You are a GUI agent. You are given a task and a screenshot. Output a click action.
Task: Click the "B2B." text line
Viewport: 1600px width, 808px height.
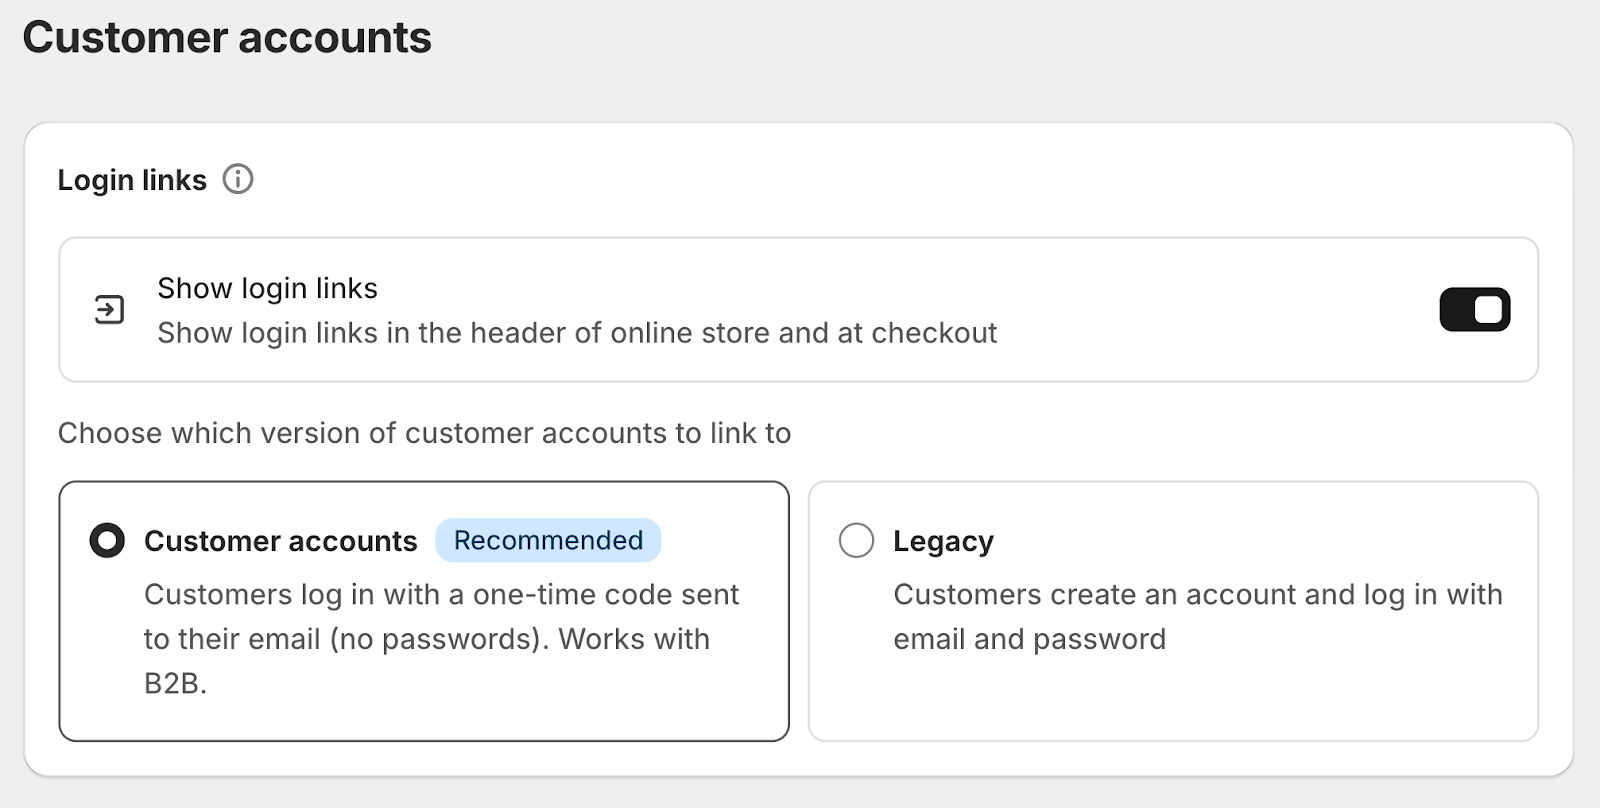[175, 684]
